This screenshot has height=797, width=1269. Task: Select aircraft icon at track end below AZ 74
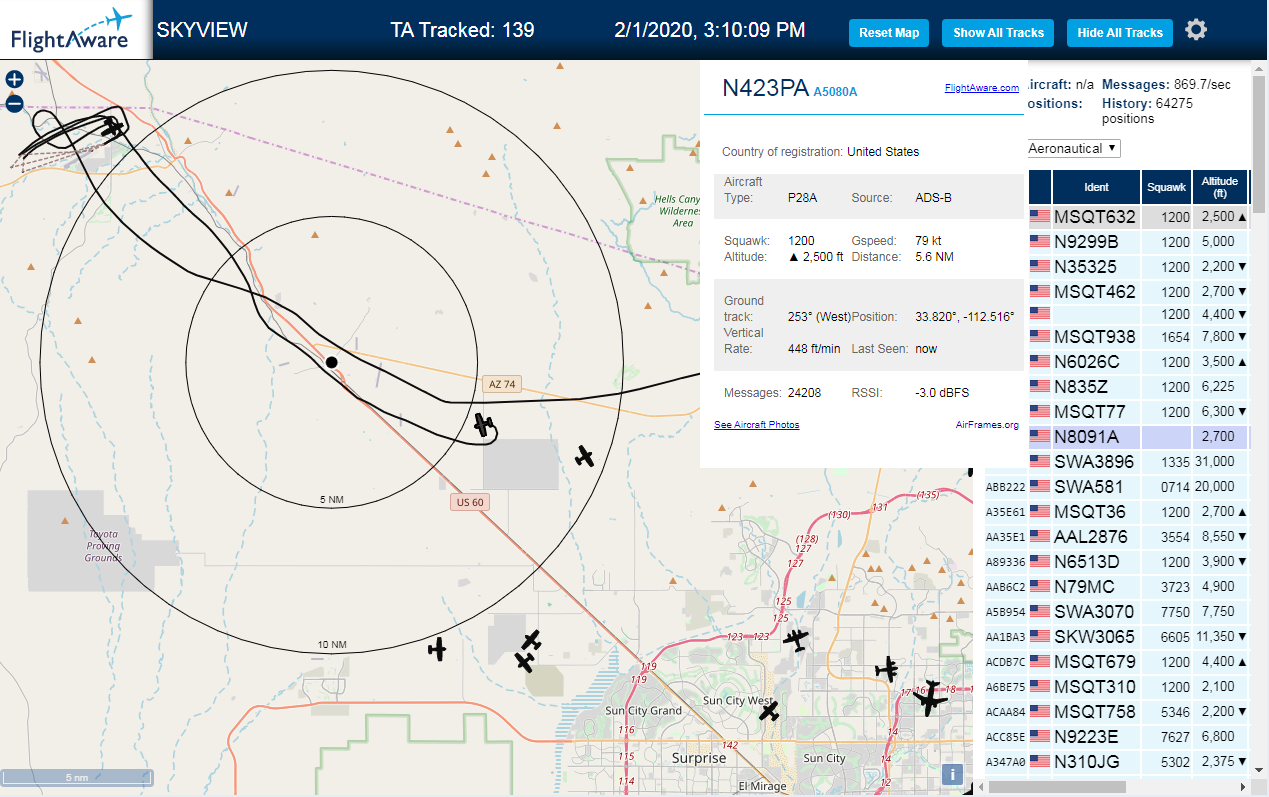pos(485,426)
